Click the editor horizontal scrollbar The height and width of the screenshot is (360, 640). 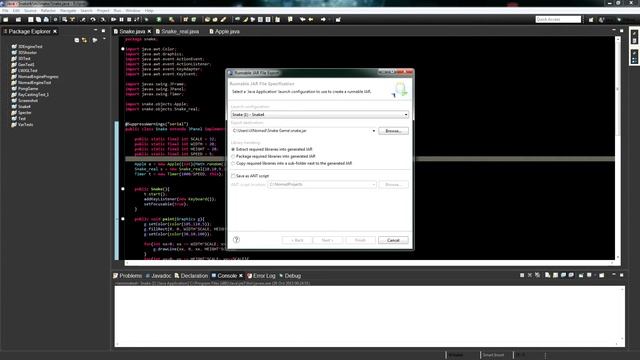[369, 263]
